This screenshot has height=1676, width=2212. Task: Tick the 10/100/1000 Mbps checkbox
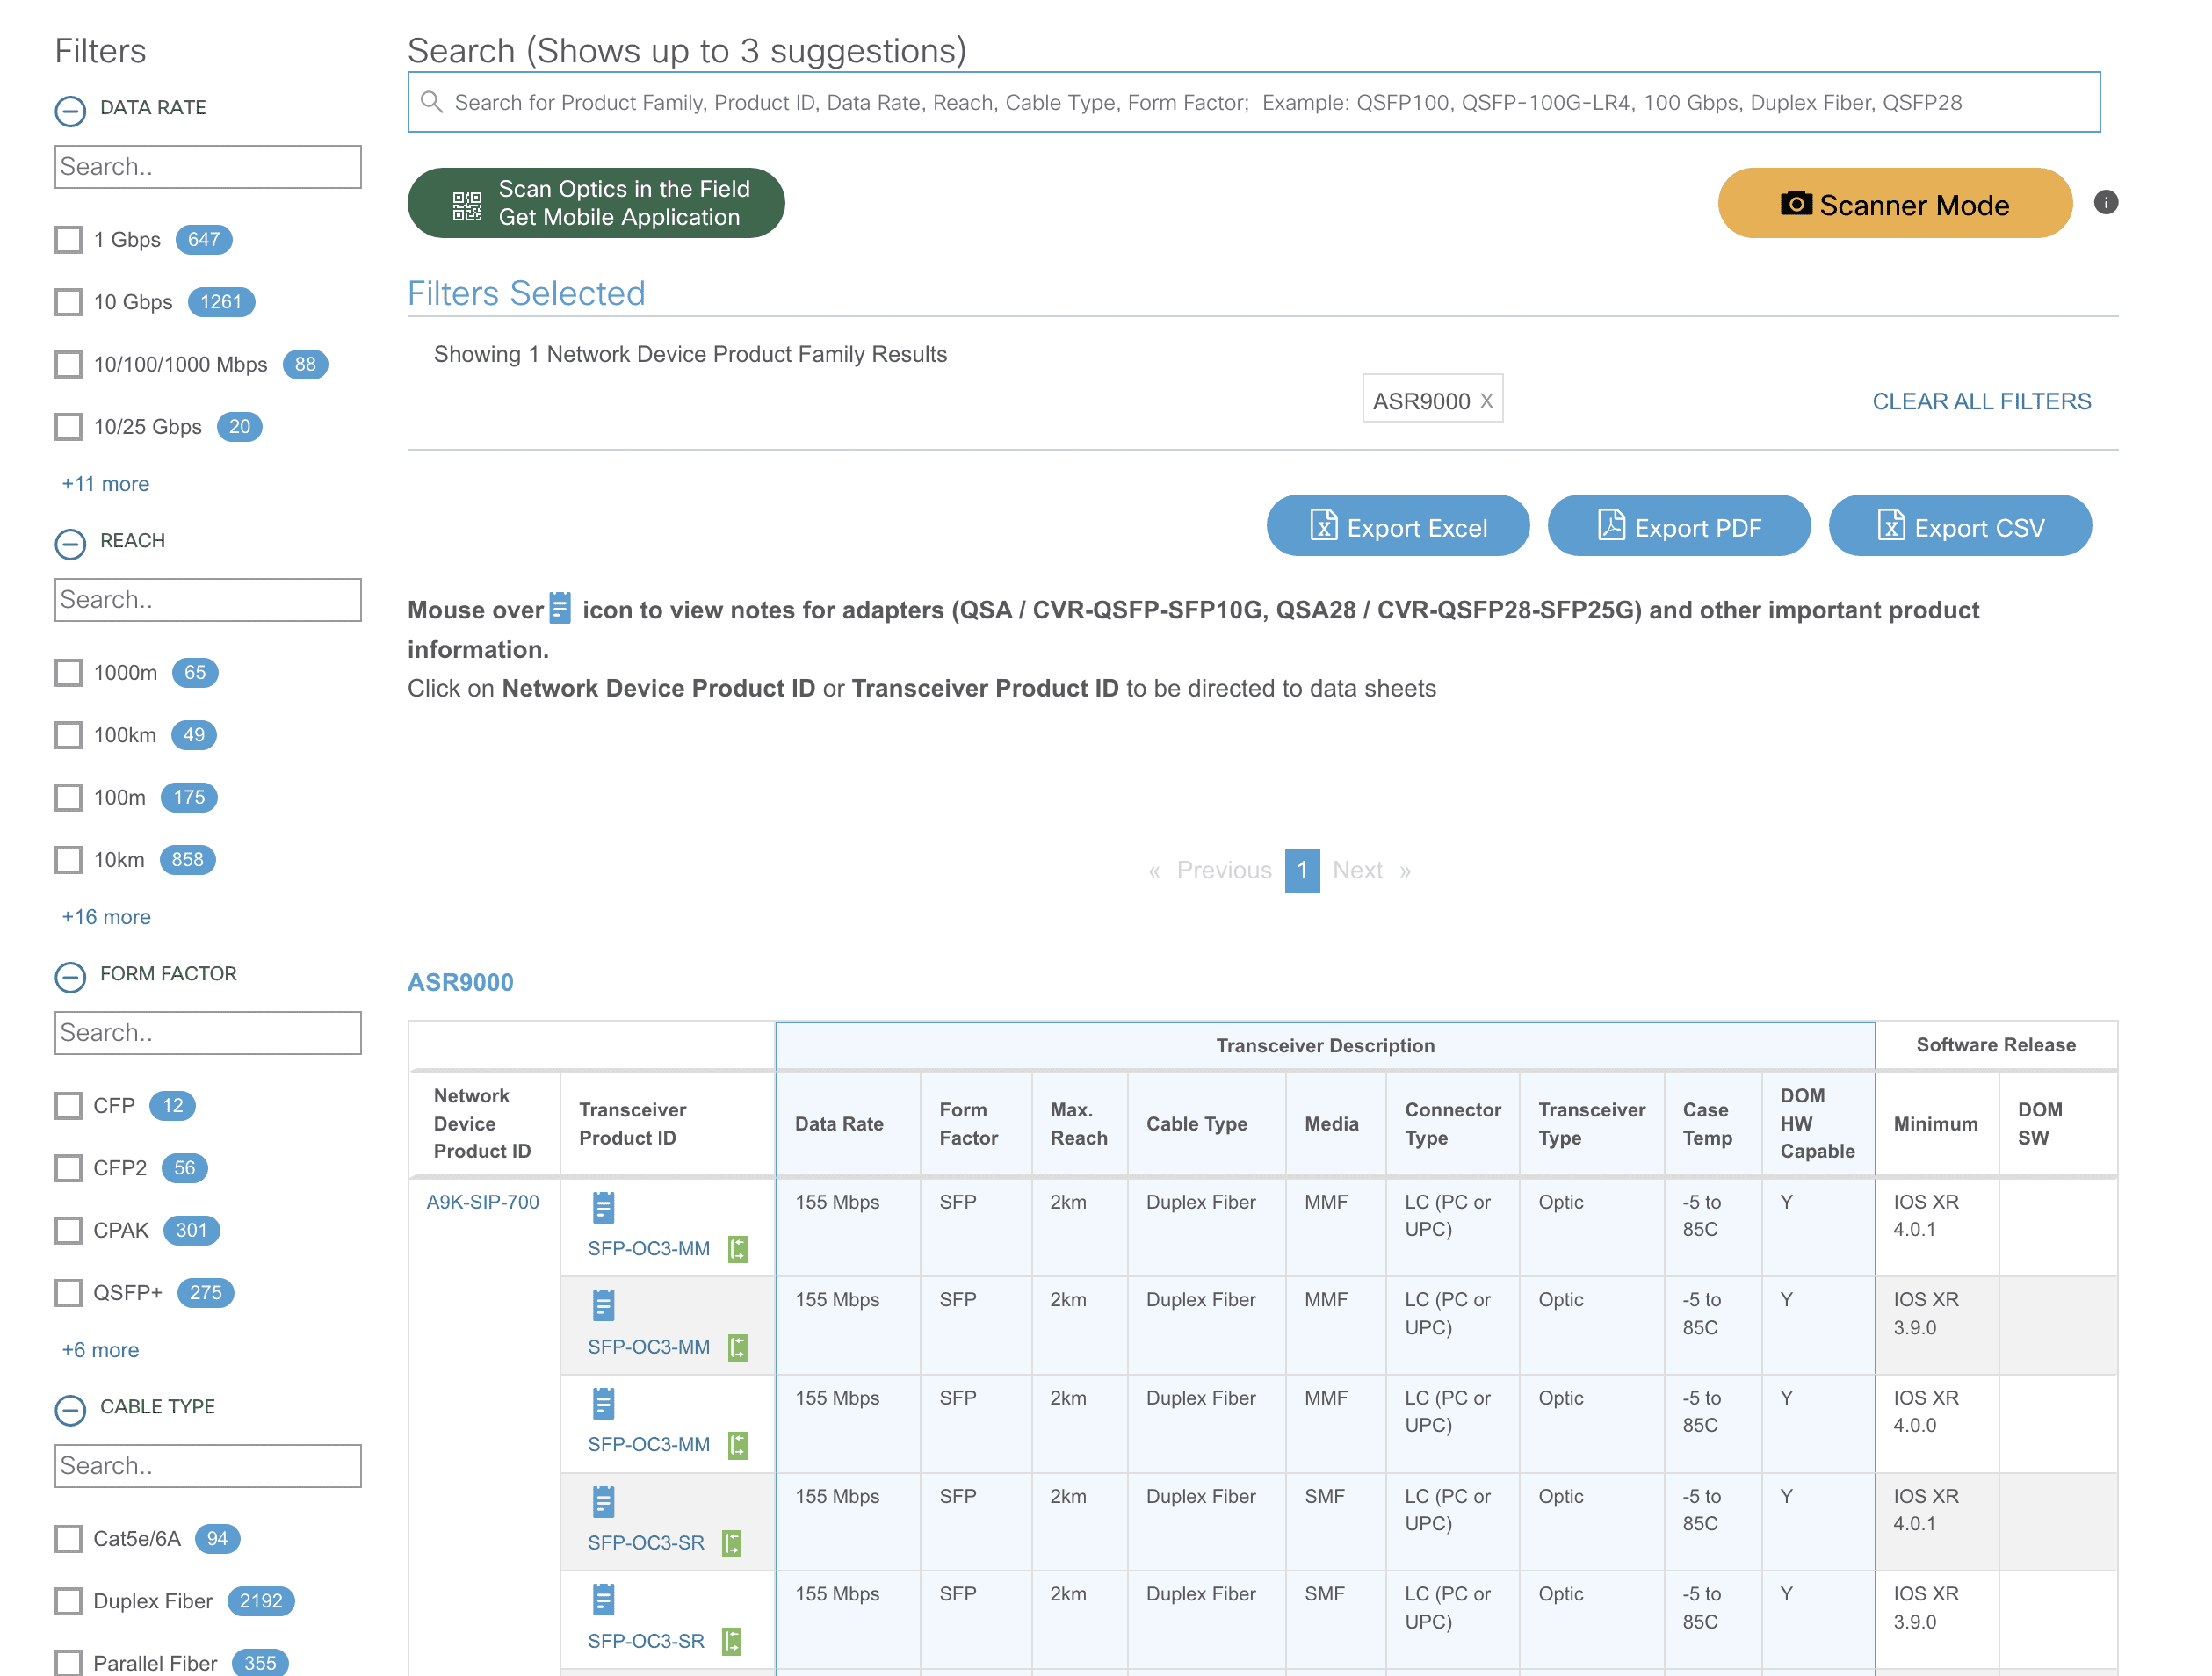pos(68,364)
